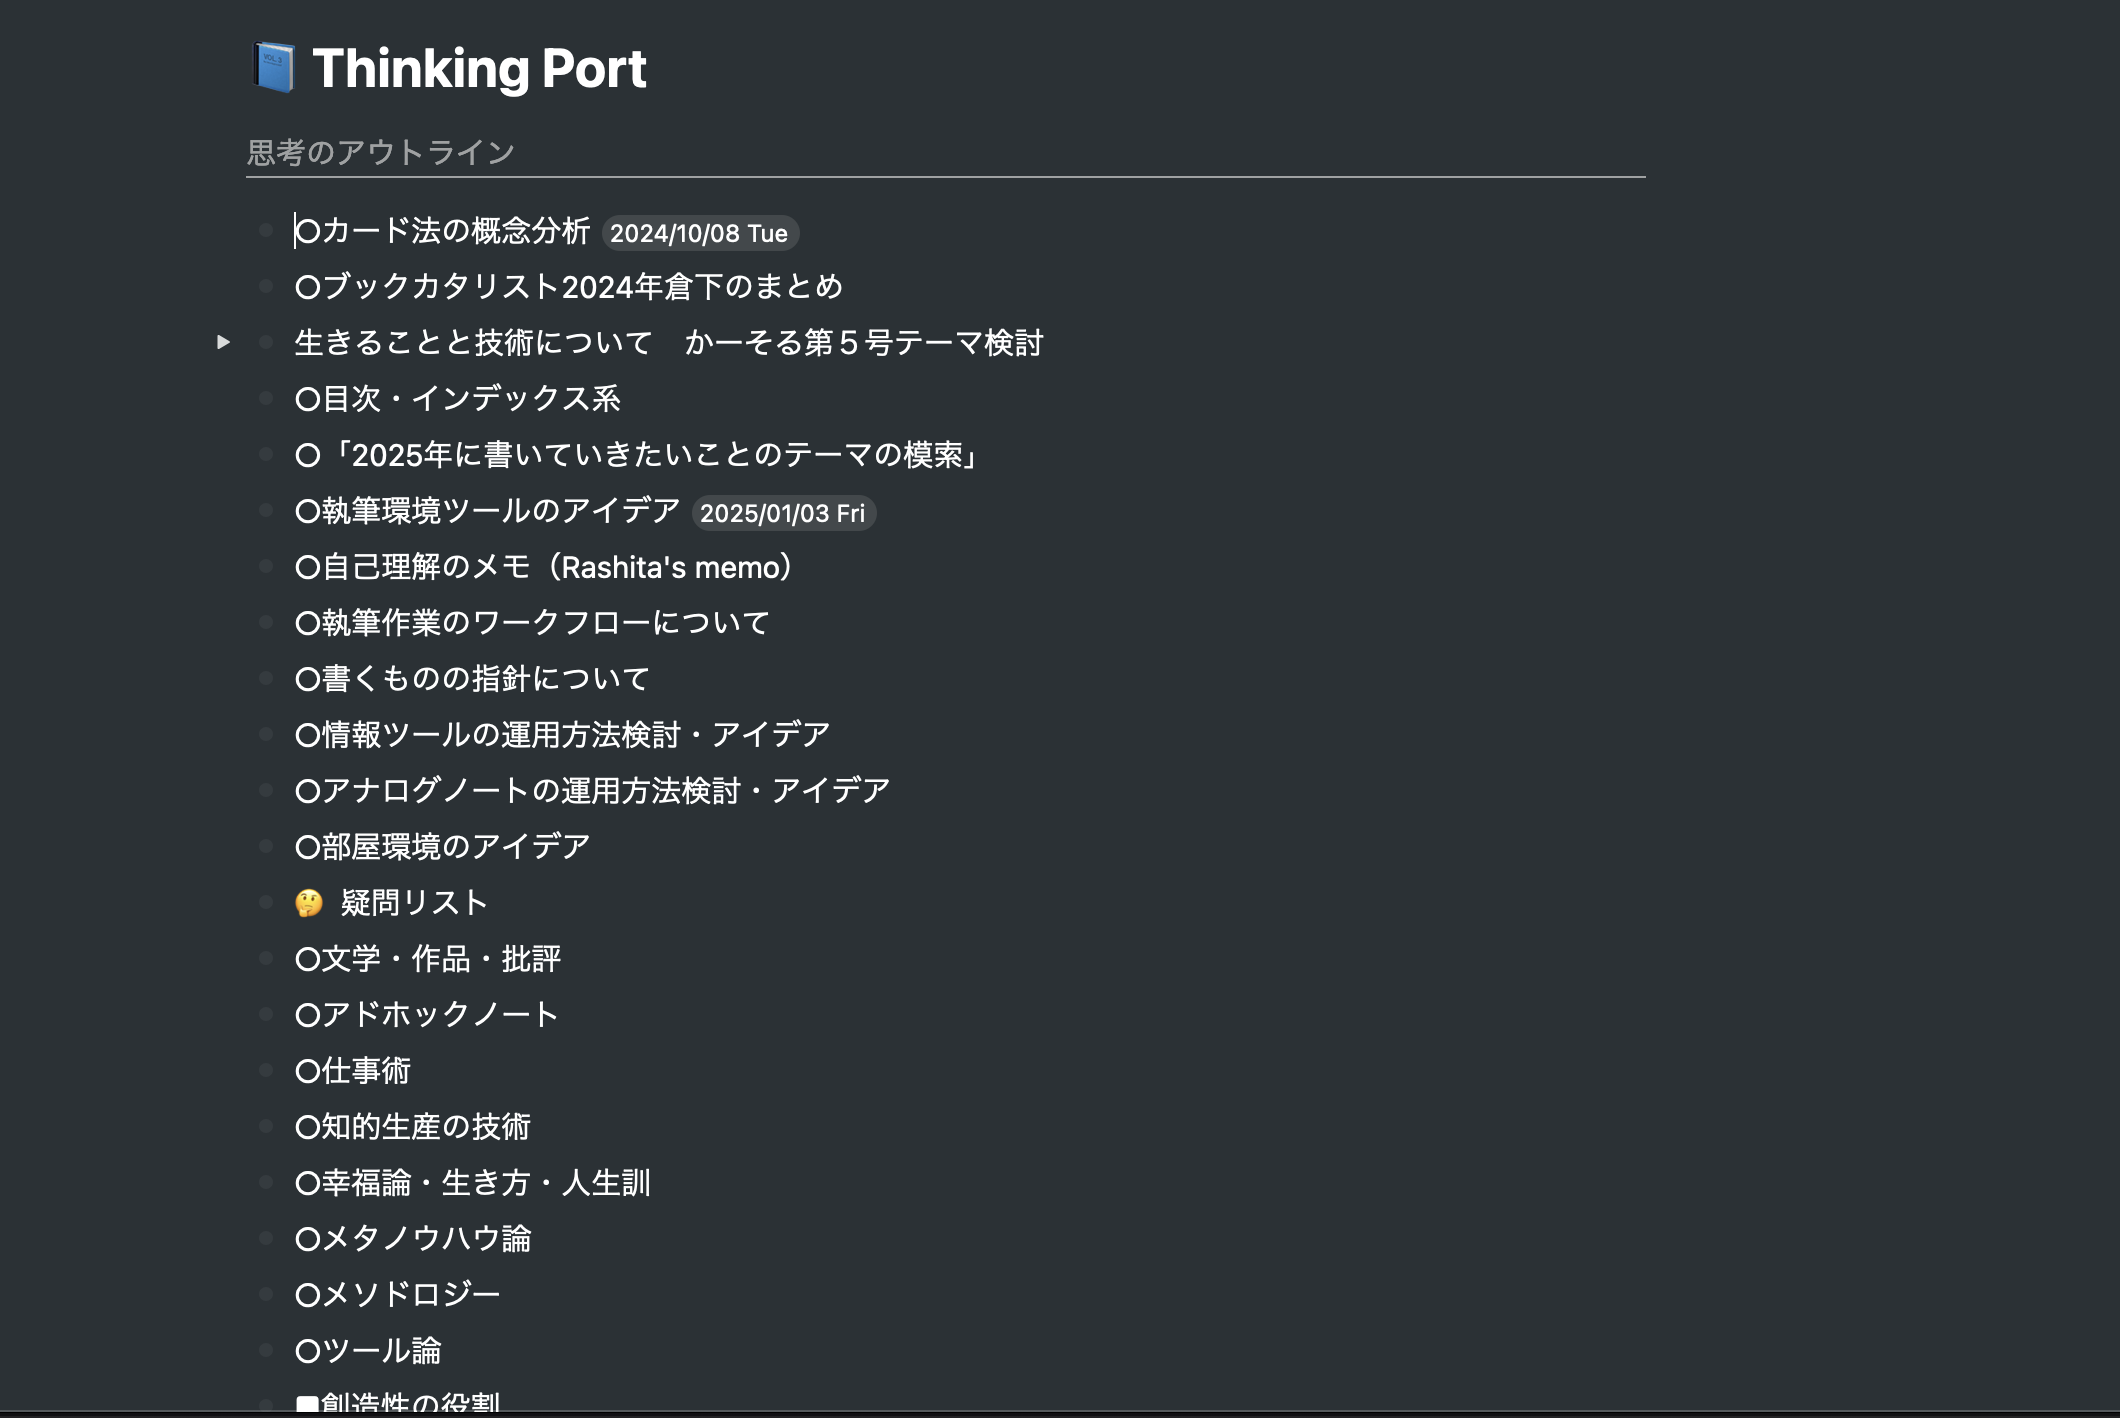
Task: Select the 〇文学・作品・批評 item
Action: [x=427, y=958]
